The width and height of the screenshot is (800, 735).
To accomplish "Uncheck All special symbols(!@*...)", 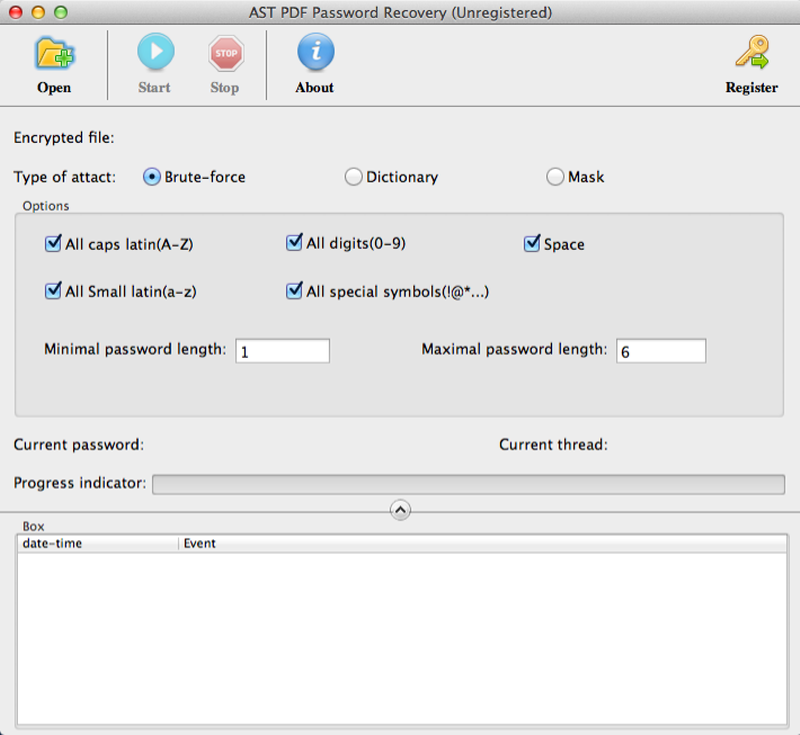I will point(294,291).
